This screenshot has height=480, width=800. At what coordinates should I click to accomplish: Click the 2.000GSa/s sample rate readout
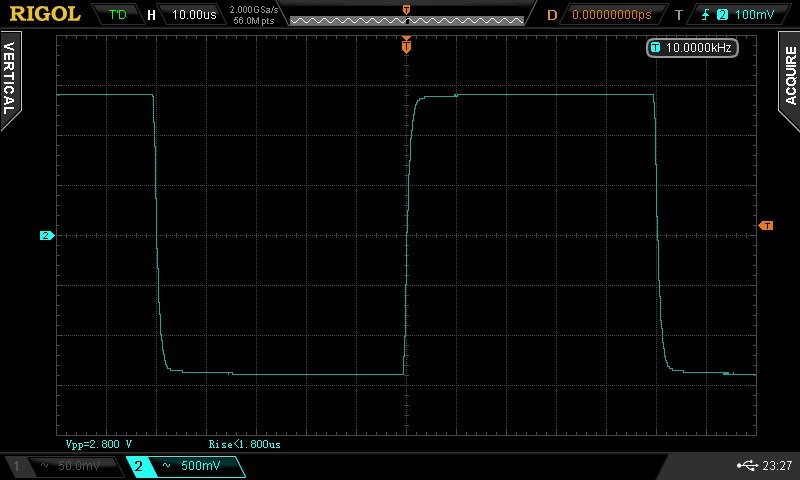tap(254, 9)
